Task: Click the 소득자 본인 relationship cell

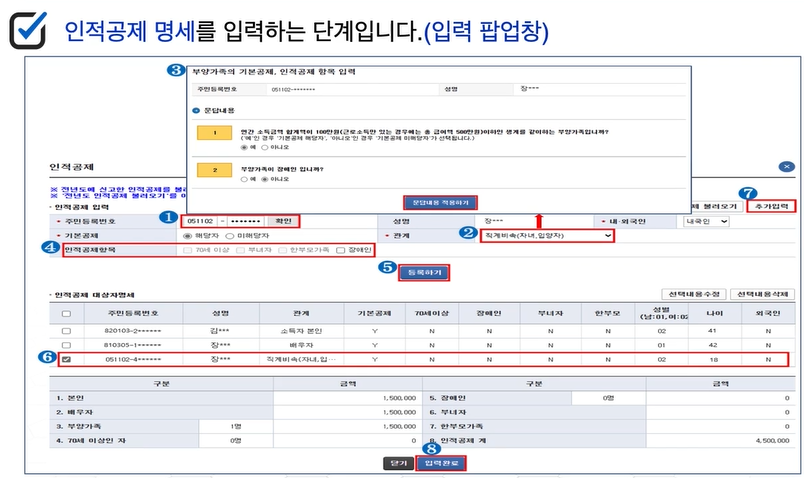Action: coord(301,331)
